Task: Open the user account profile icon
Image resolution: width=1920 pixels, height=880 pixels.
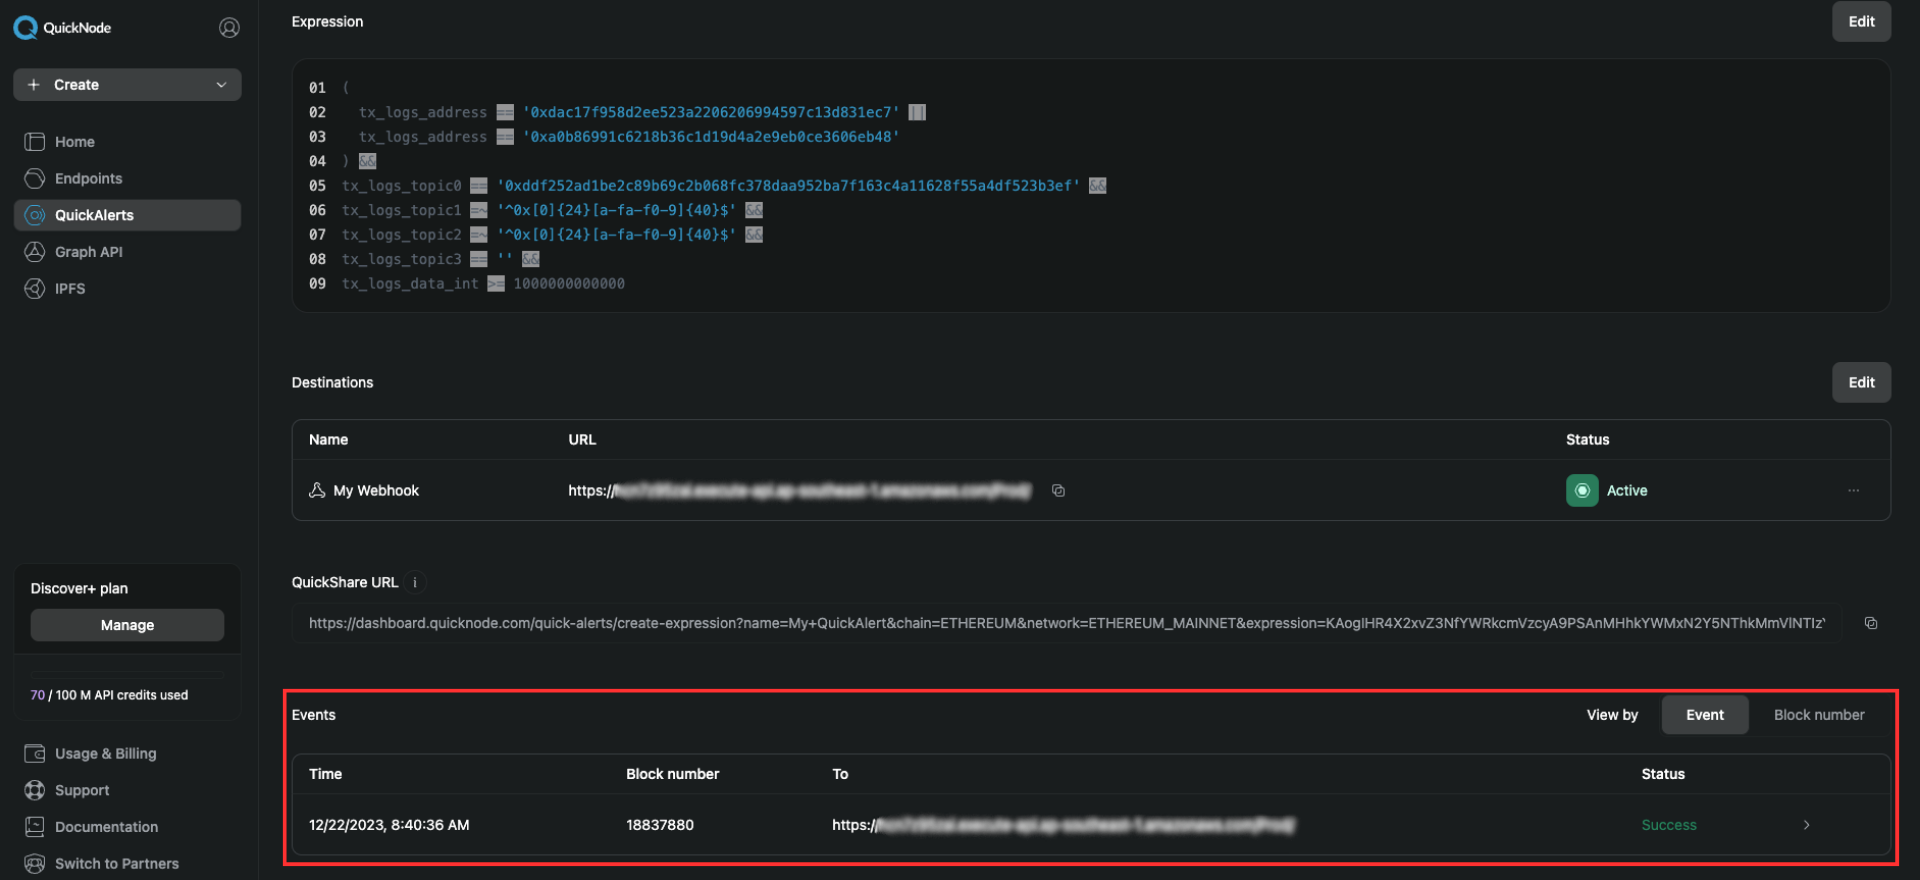Action: [229, 28]
